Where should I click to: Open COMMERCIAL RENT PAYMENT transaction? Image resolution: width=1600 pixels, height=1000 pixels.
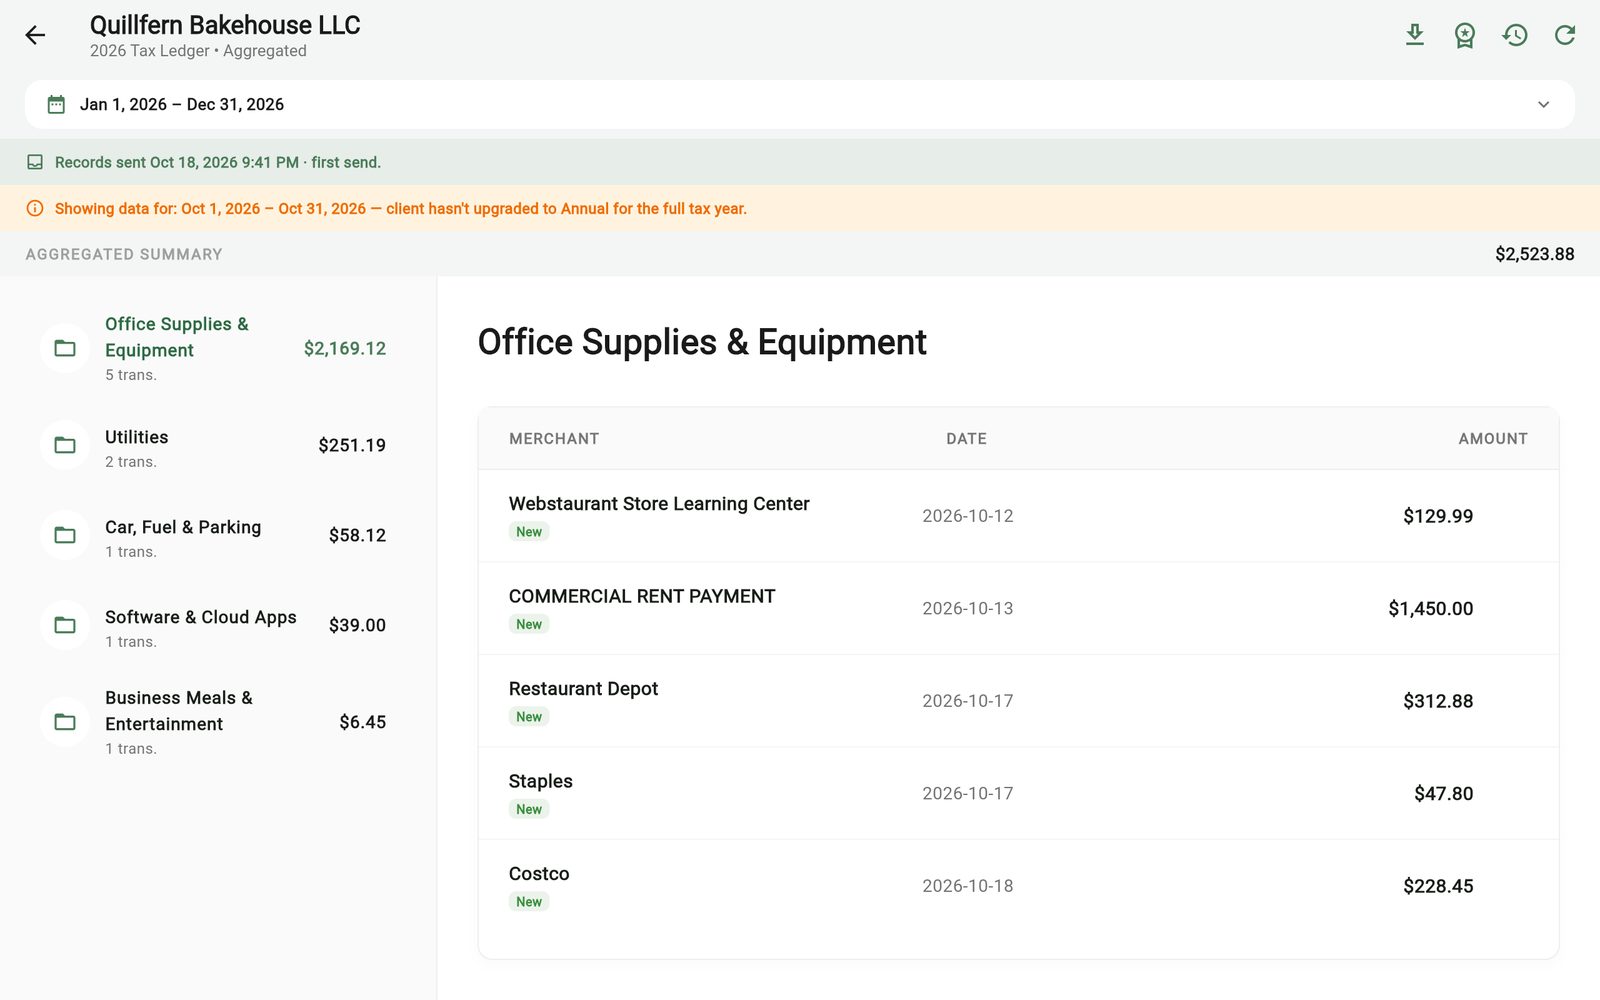click(x=1018, y=608)
